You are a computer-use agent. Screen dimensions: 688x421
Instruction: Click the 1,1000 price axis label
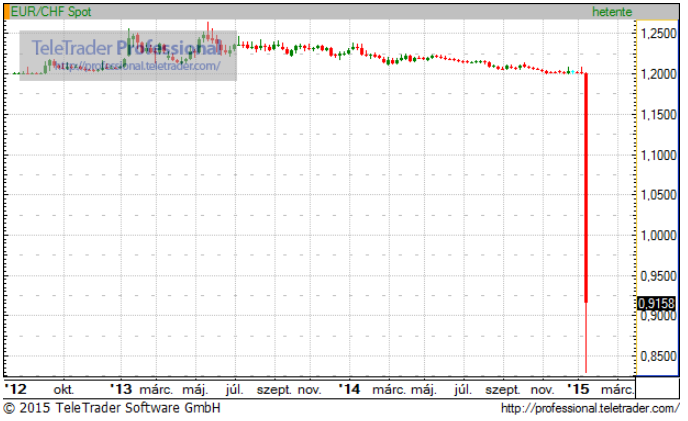tap(659, 155)
